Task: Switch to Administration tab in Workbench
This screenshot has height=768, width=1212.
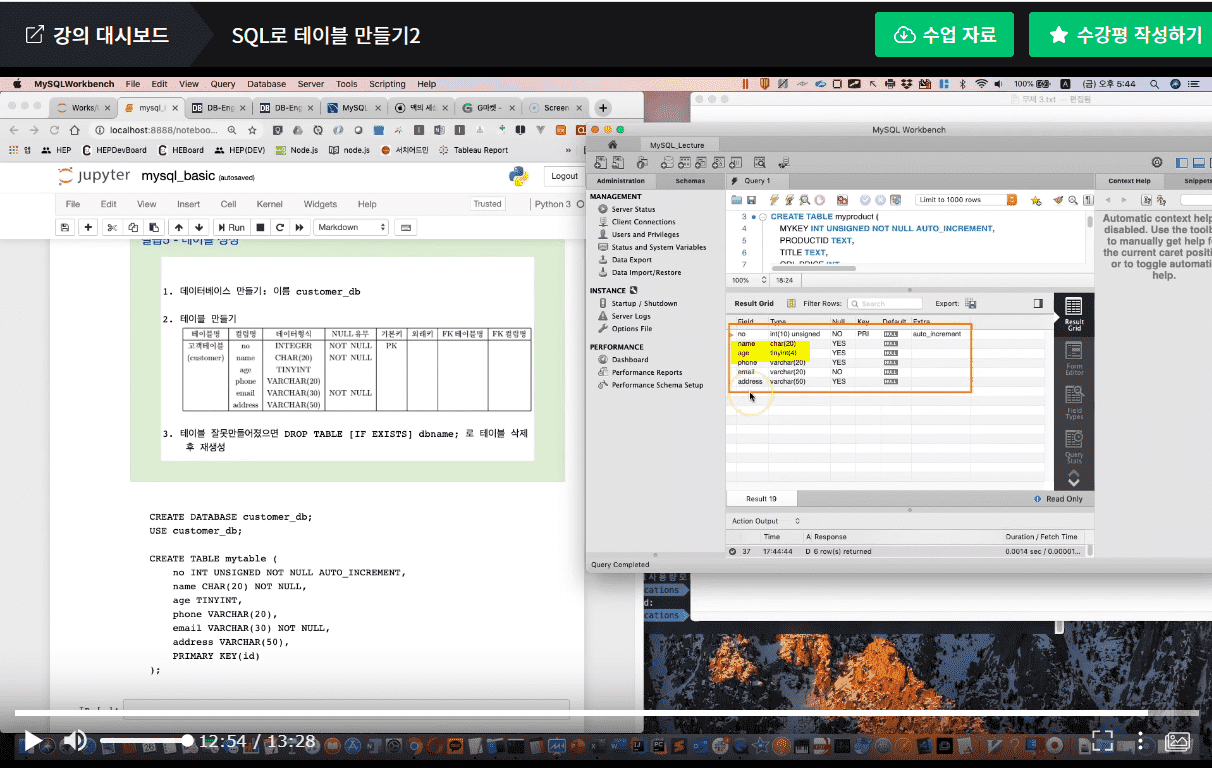Action: tap(621, 181)
